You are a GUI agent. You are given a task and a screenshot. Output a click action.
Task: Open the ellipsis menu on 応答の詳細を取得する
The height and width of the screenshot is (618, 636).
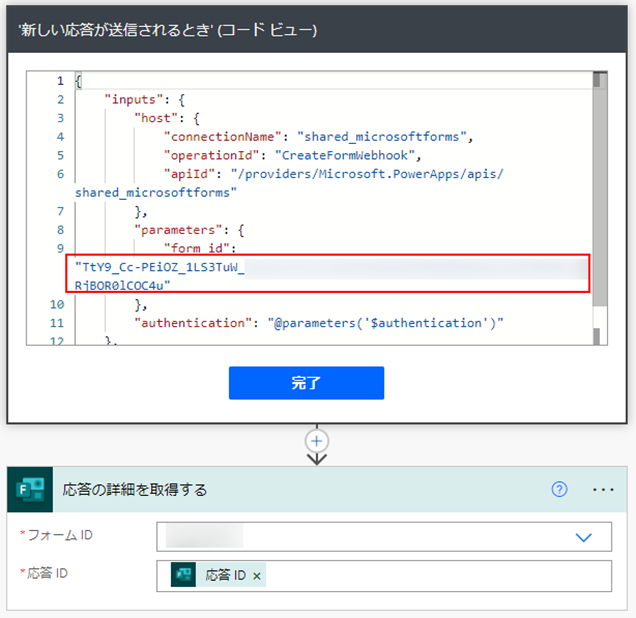[x=603, y=489]
